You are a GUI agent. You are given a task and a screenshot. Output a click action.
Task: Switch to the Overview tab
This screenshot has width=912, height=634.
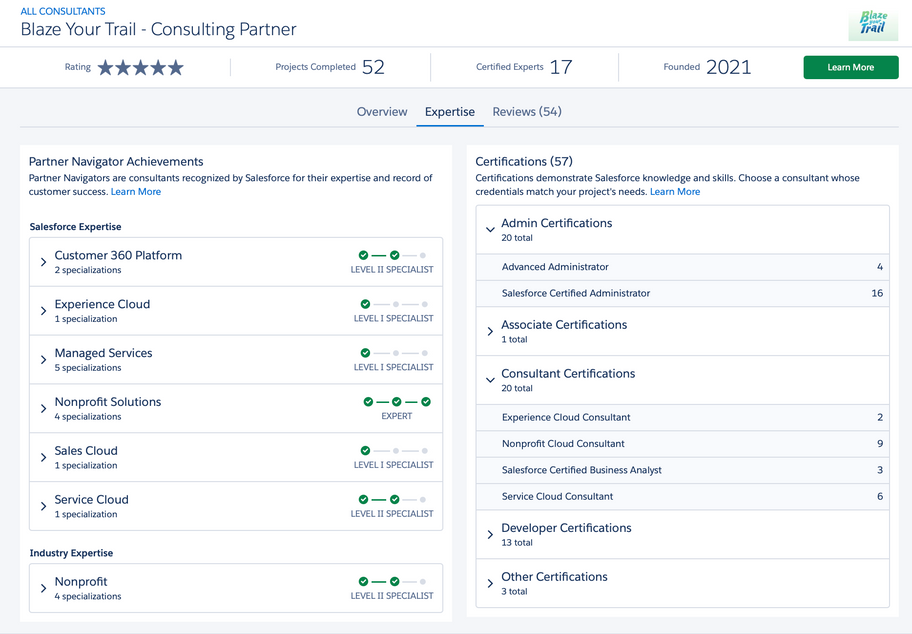(x=382, y=112)
